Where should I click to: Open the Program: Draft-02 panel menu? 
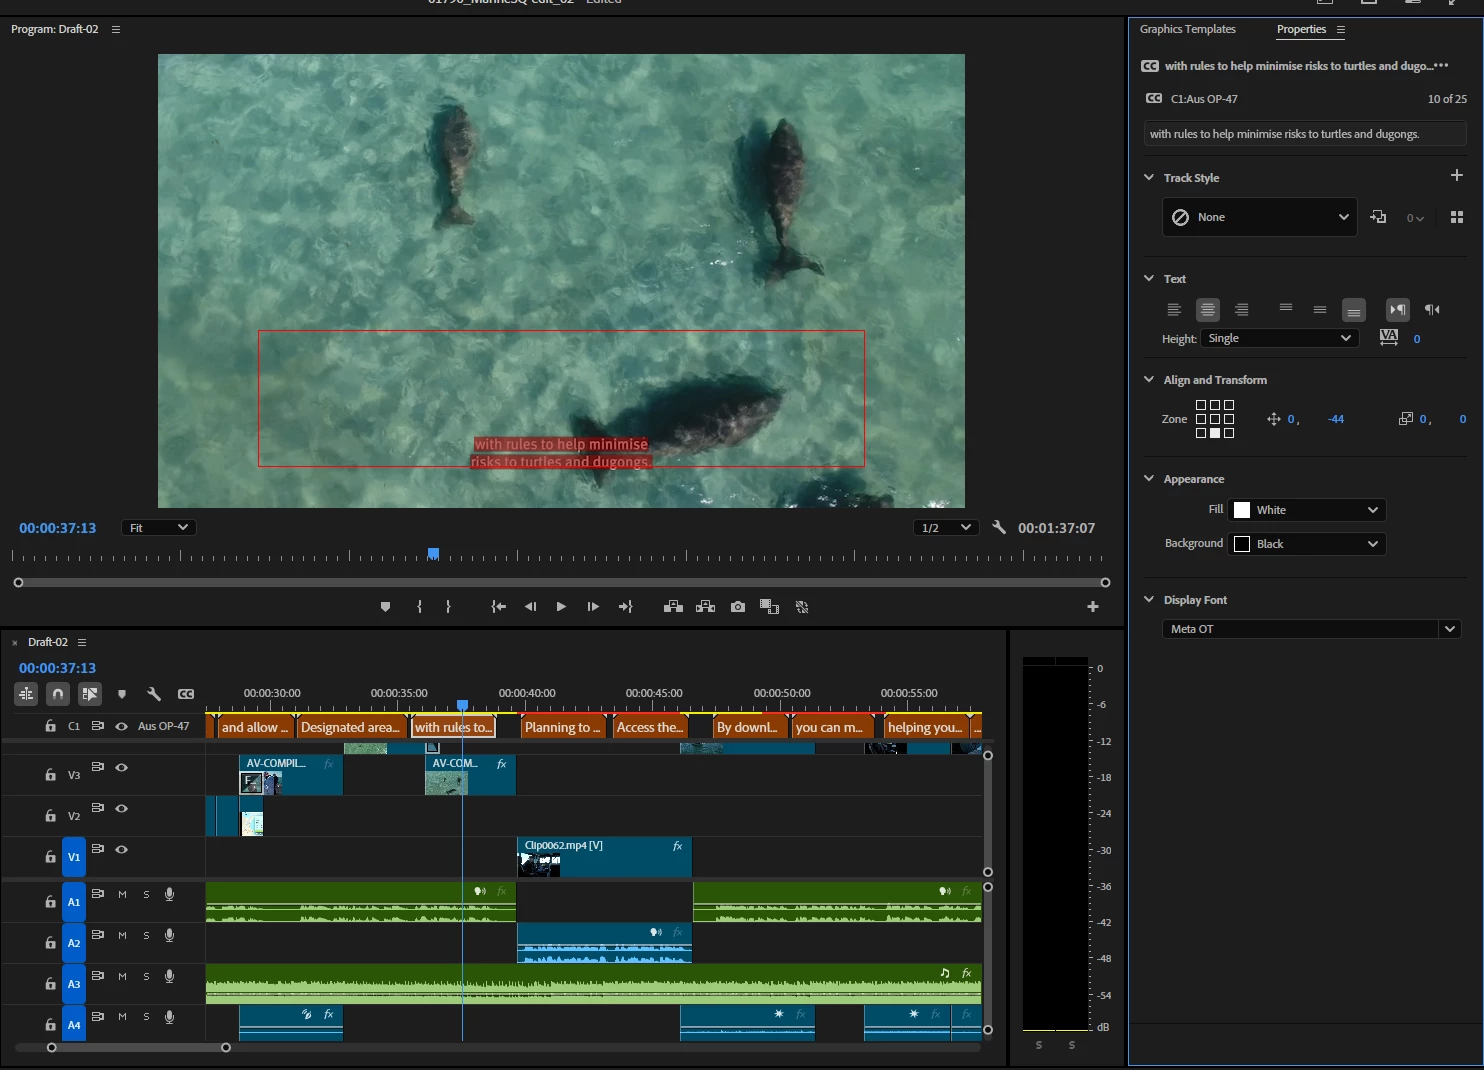pos(116,30)
